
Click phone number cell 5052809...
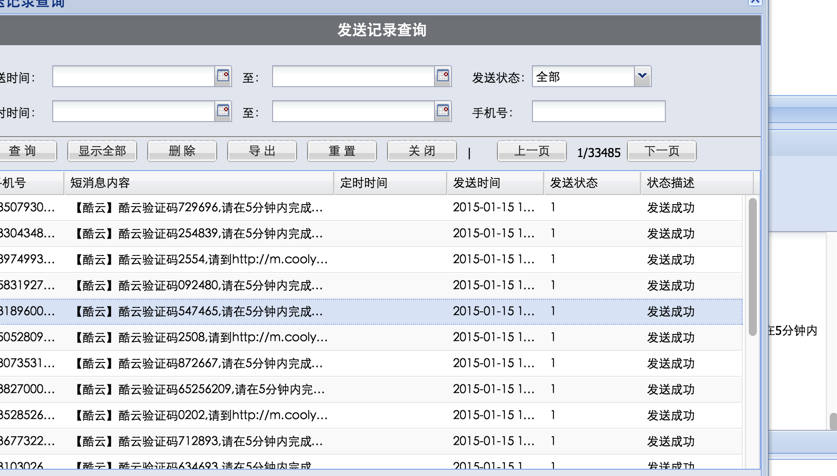tap(27, 337)
